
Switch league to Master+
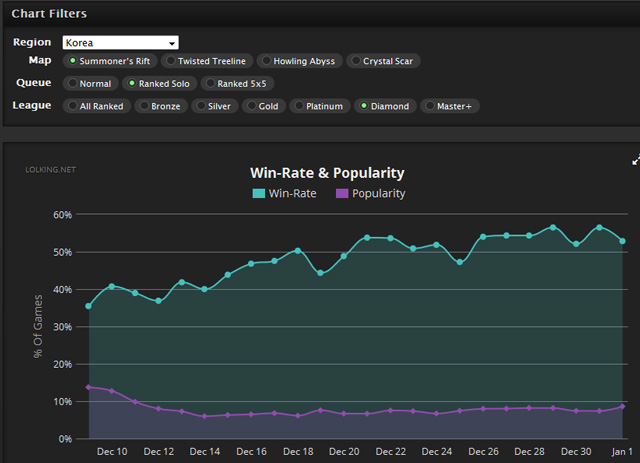coord(449,106)
